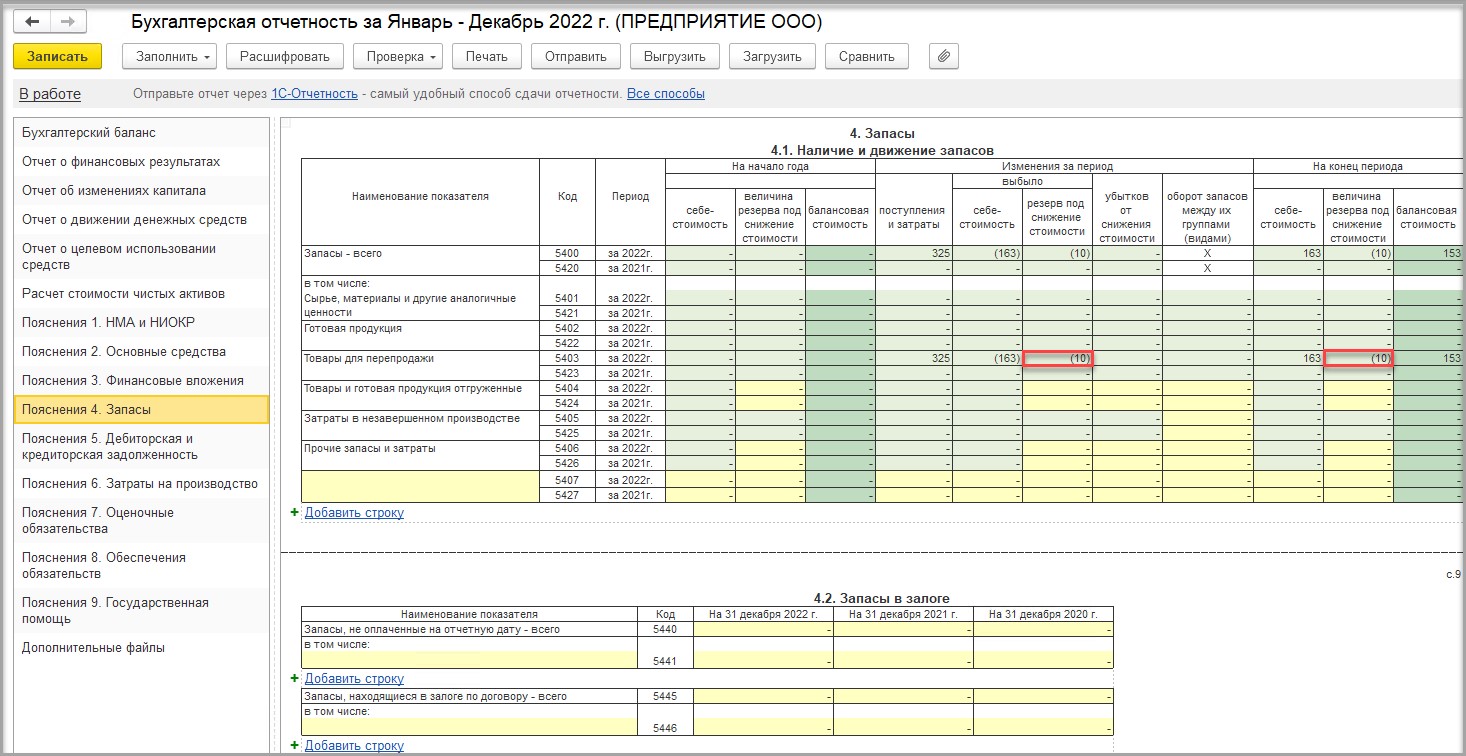Open the Все способы link

[x=666, y=94]
